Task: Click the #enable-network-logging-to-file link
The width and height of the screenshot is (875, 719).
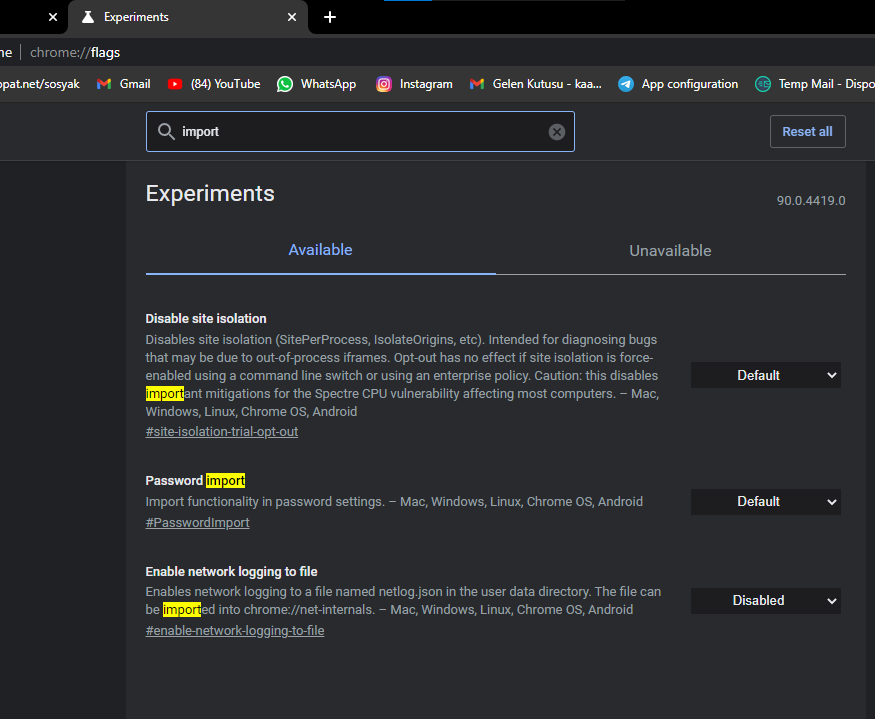Action: click(235, 631)
